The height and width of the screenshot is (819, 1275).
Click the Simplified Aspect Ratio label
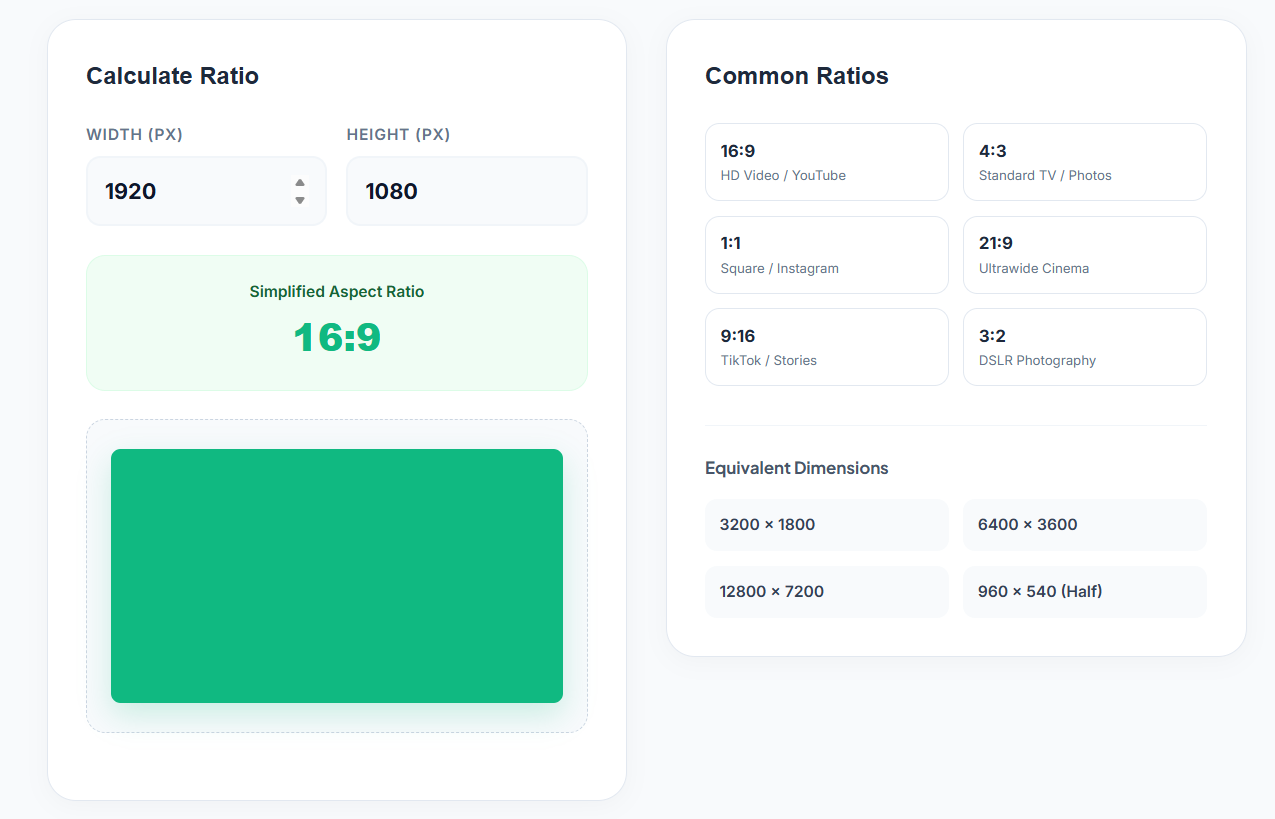pos(337,292)
